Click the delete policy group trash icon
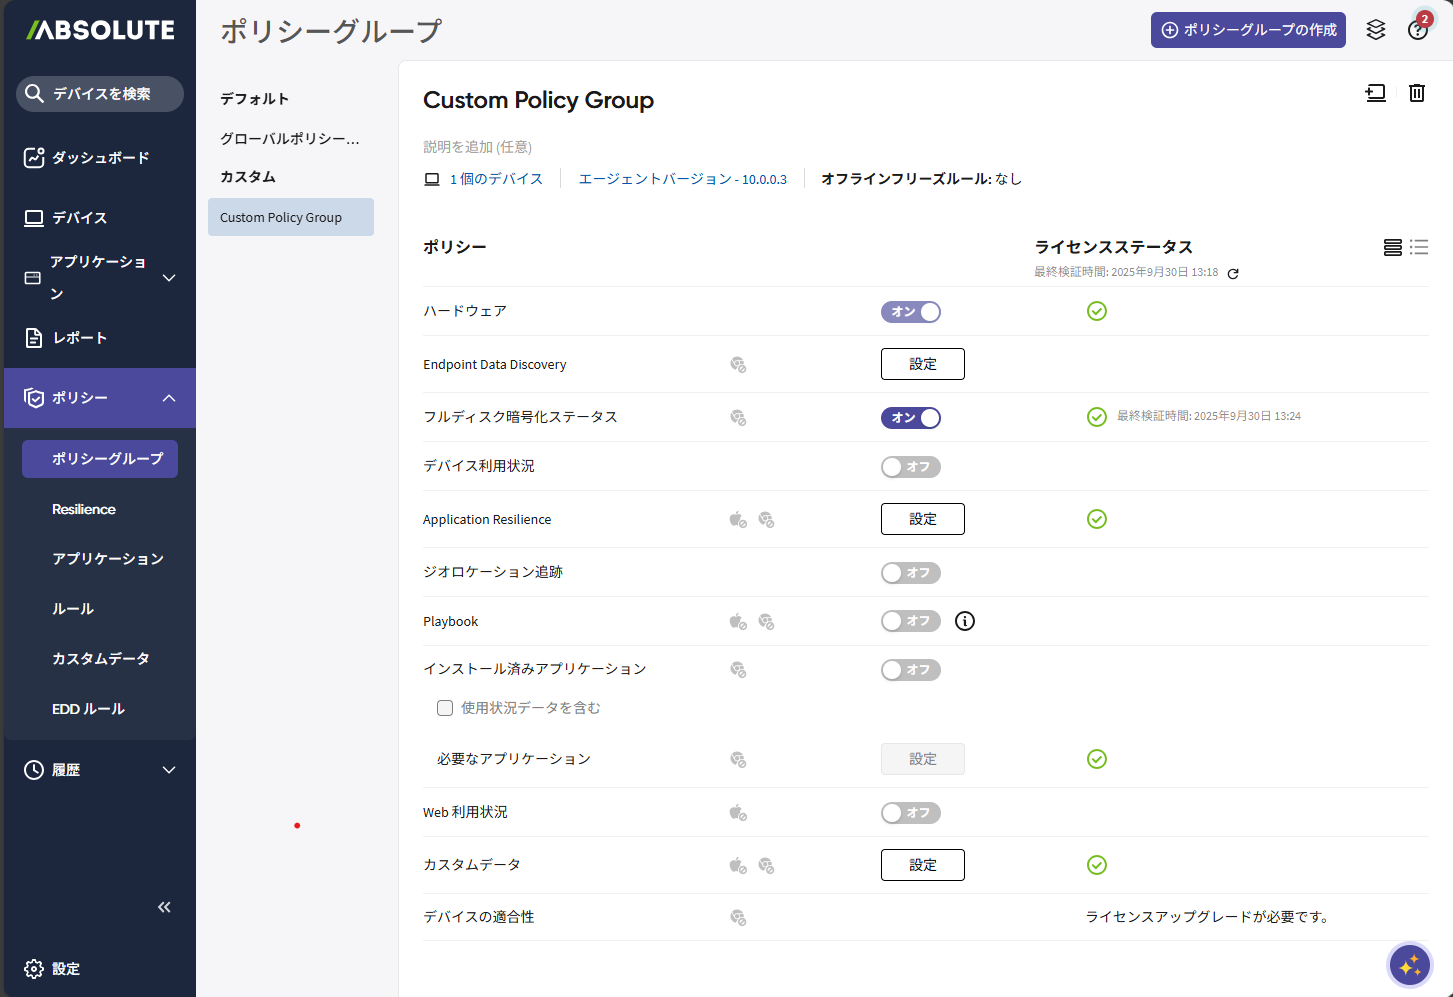1453x997 pixels. click(1416, 93)
